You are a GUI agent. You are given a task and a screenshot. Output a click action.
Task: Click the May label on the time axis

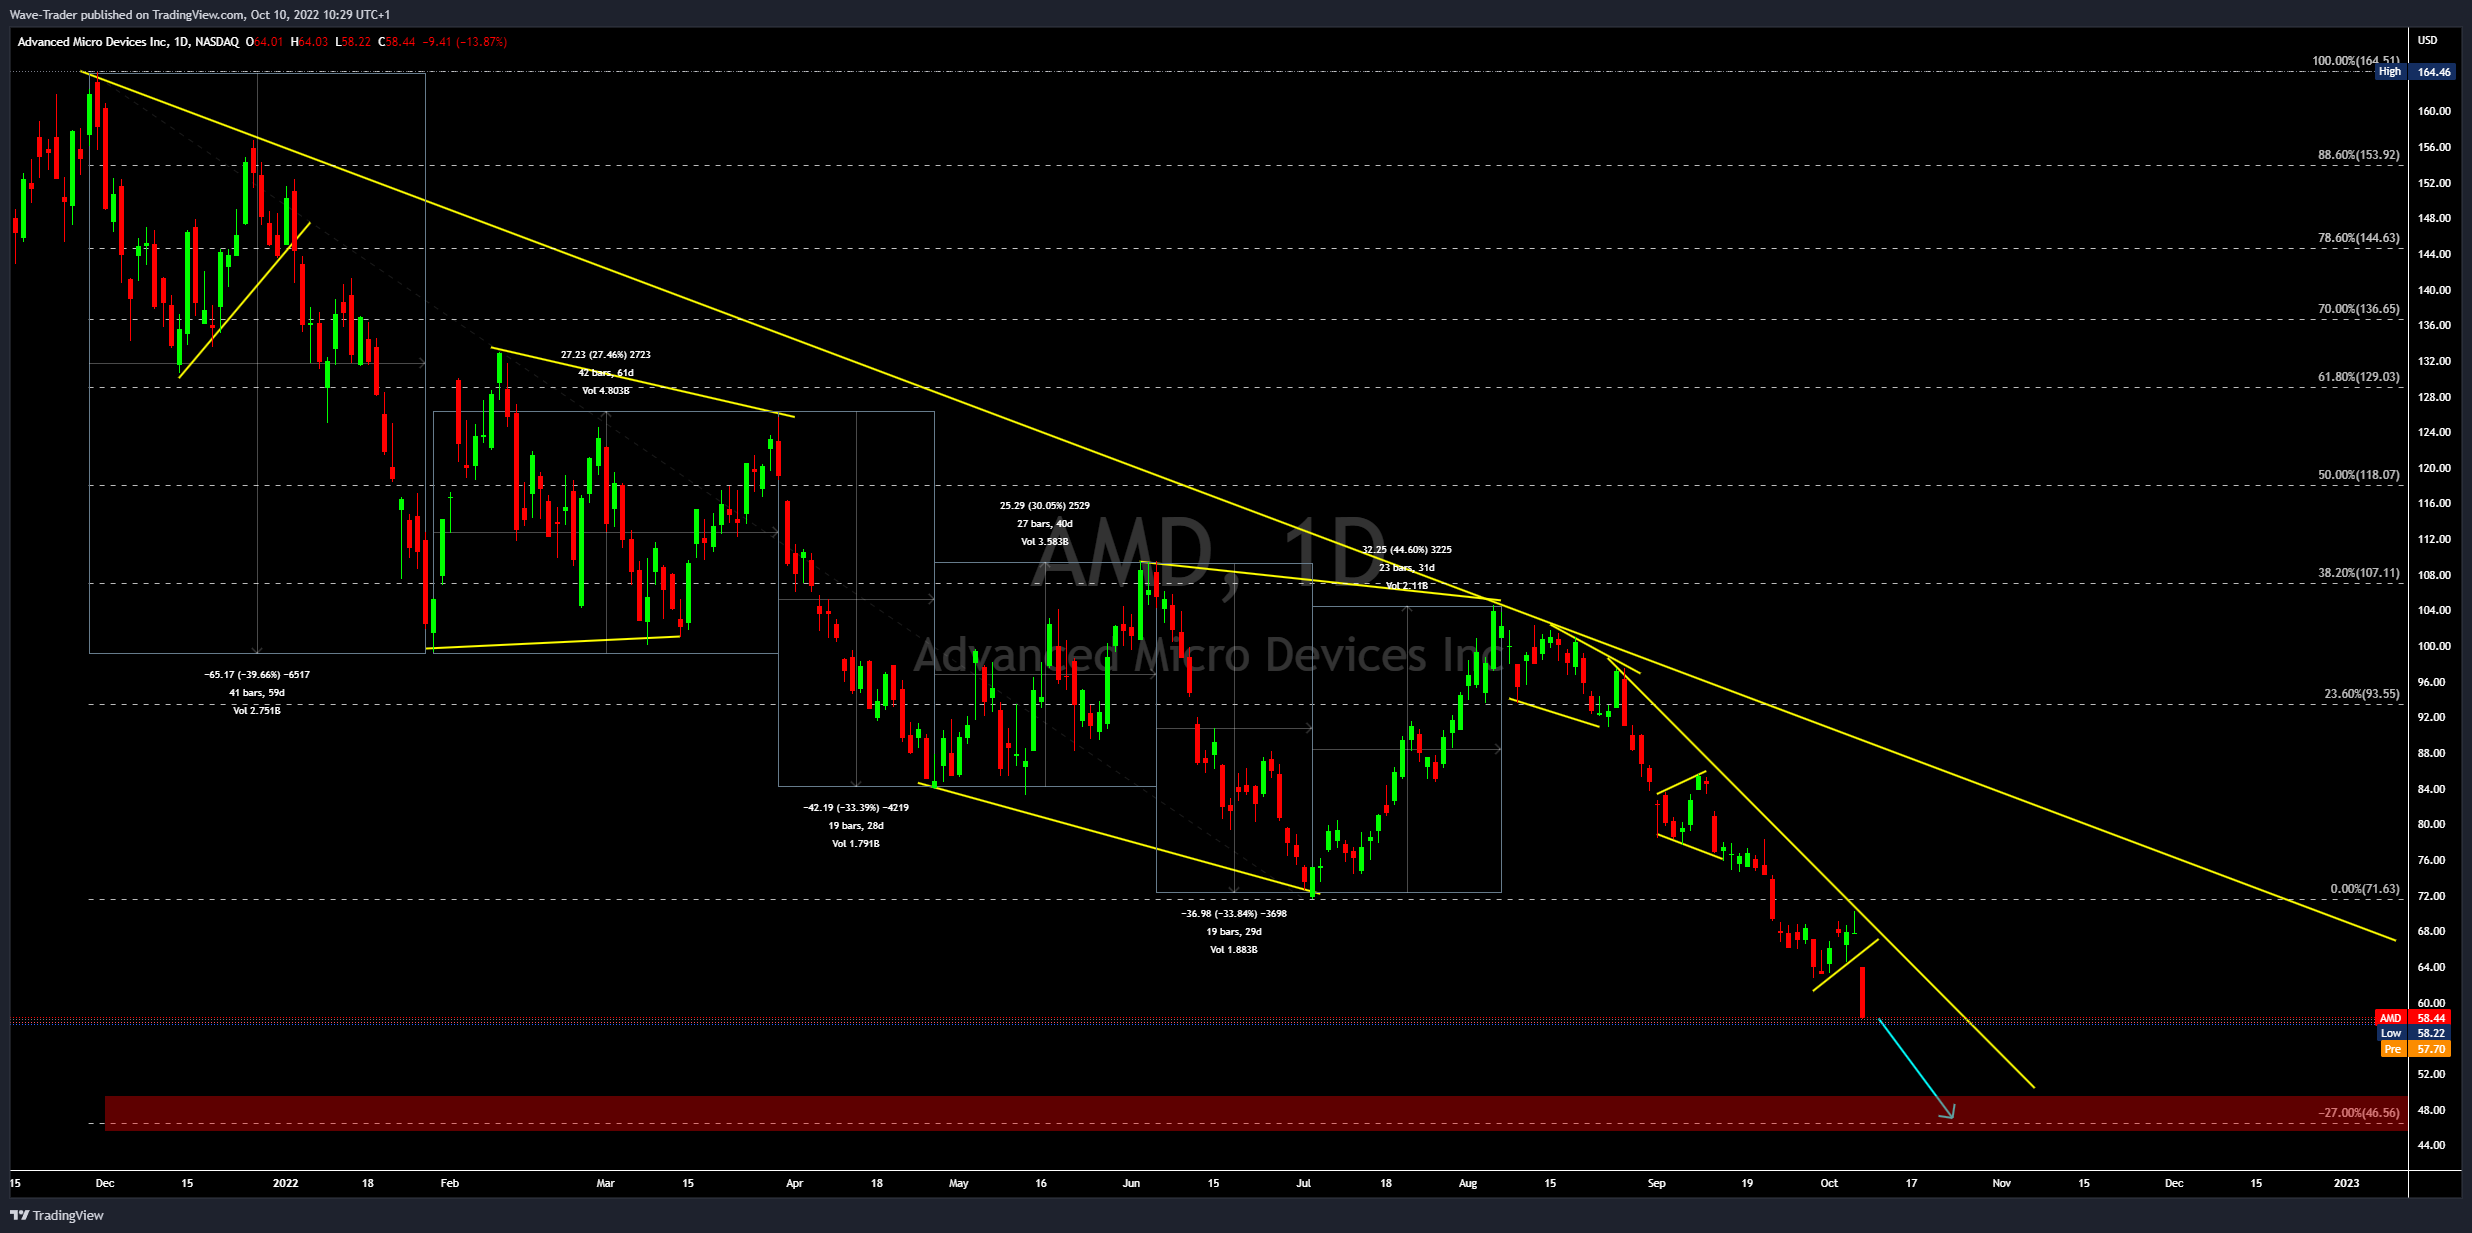[x=959, y=1183]
